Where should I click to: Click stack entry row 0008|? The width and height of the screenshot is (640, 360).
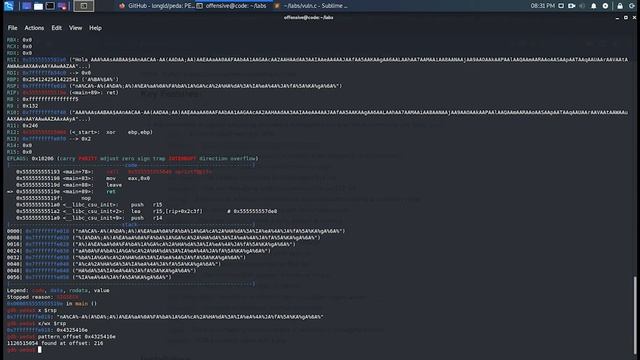[164, 237]
